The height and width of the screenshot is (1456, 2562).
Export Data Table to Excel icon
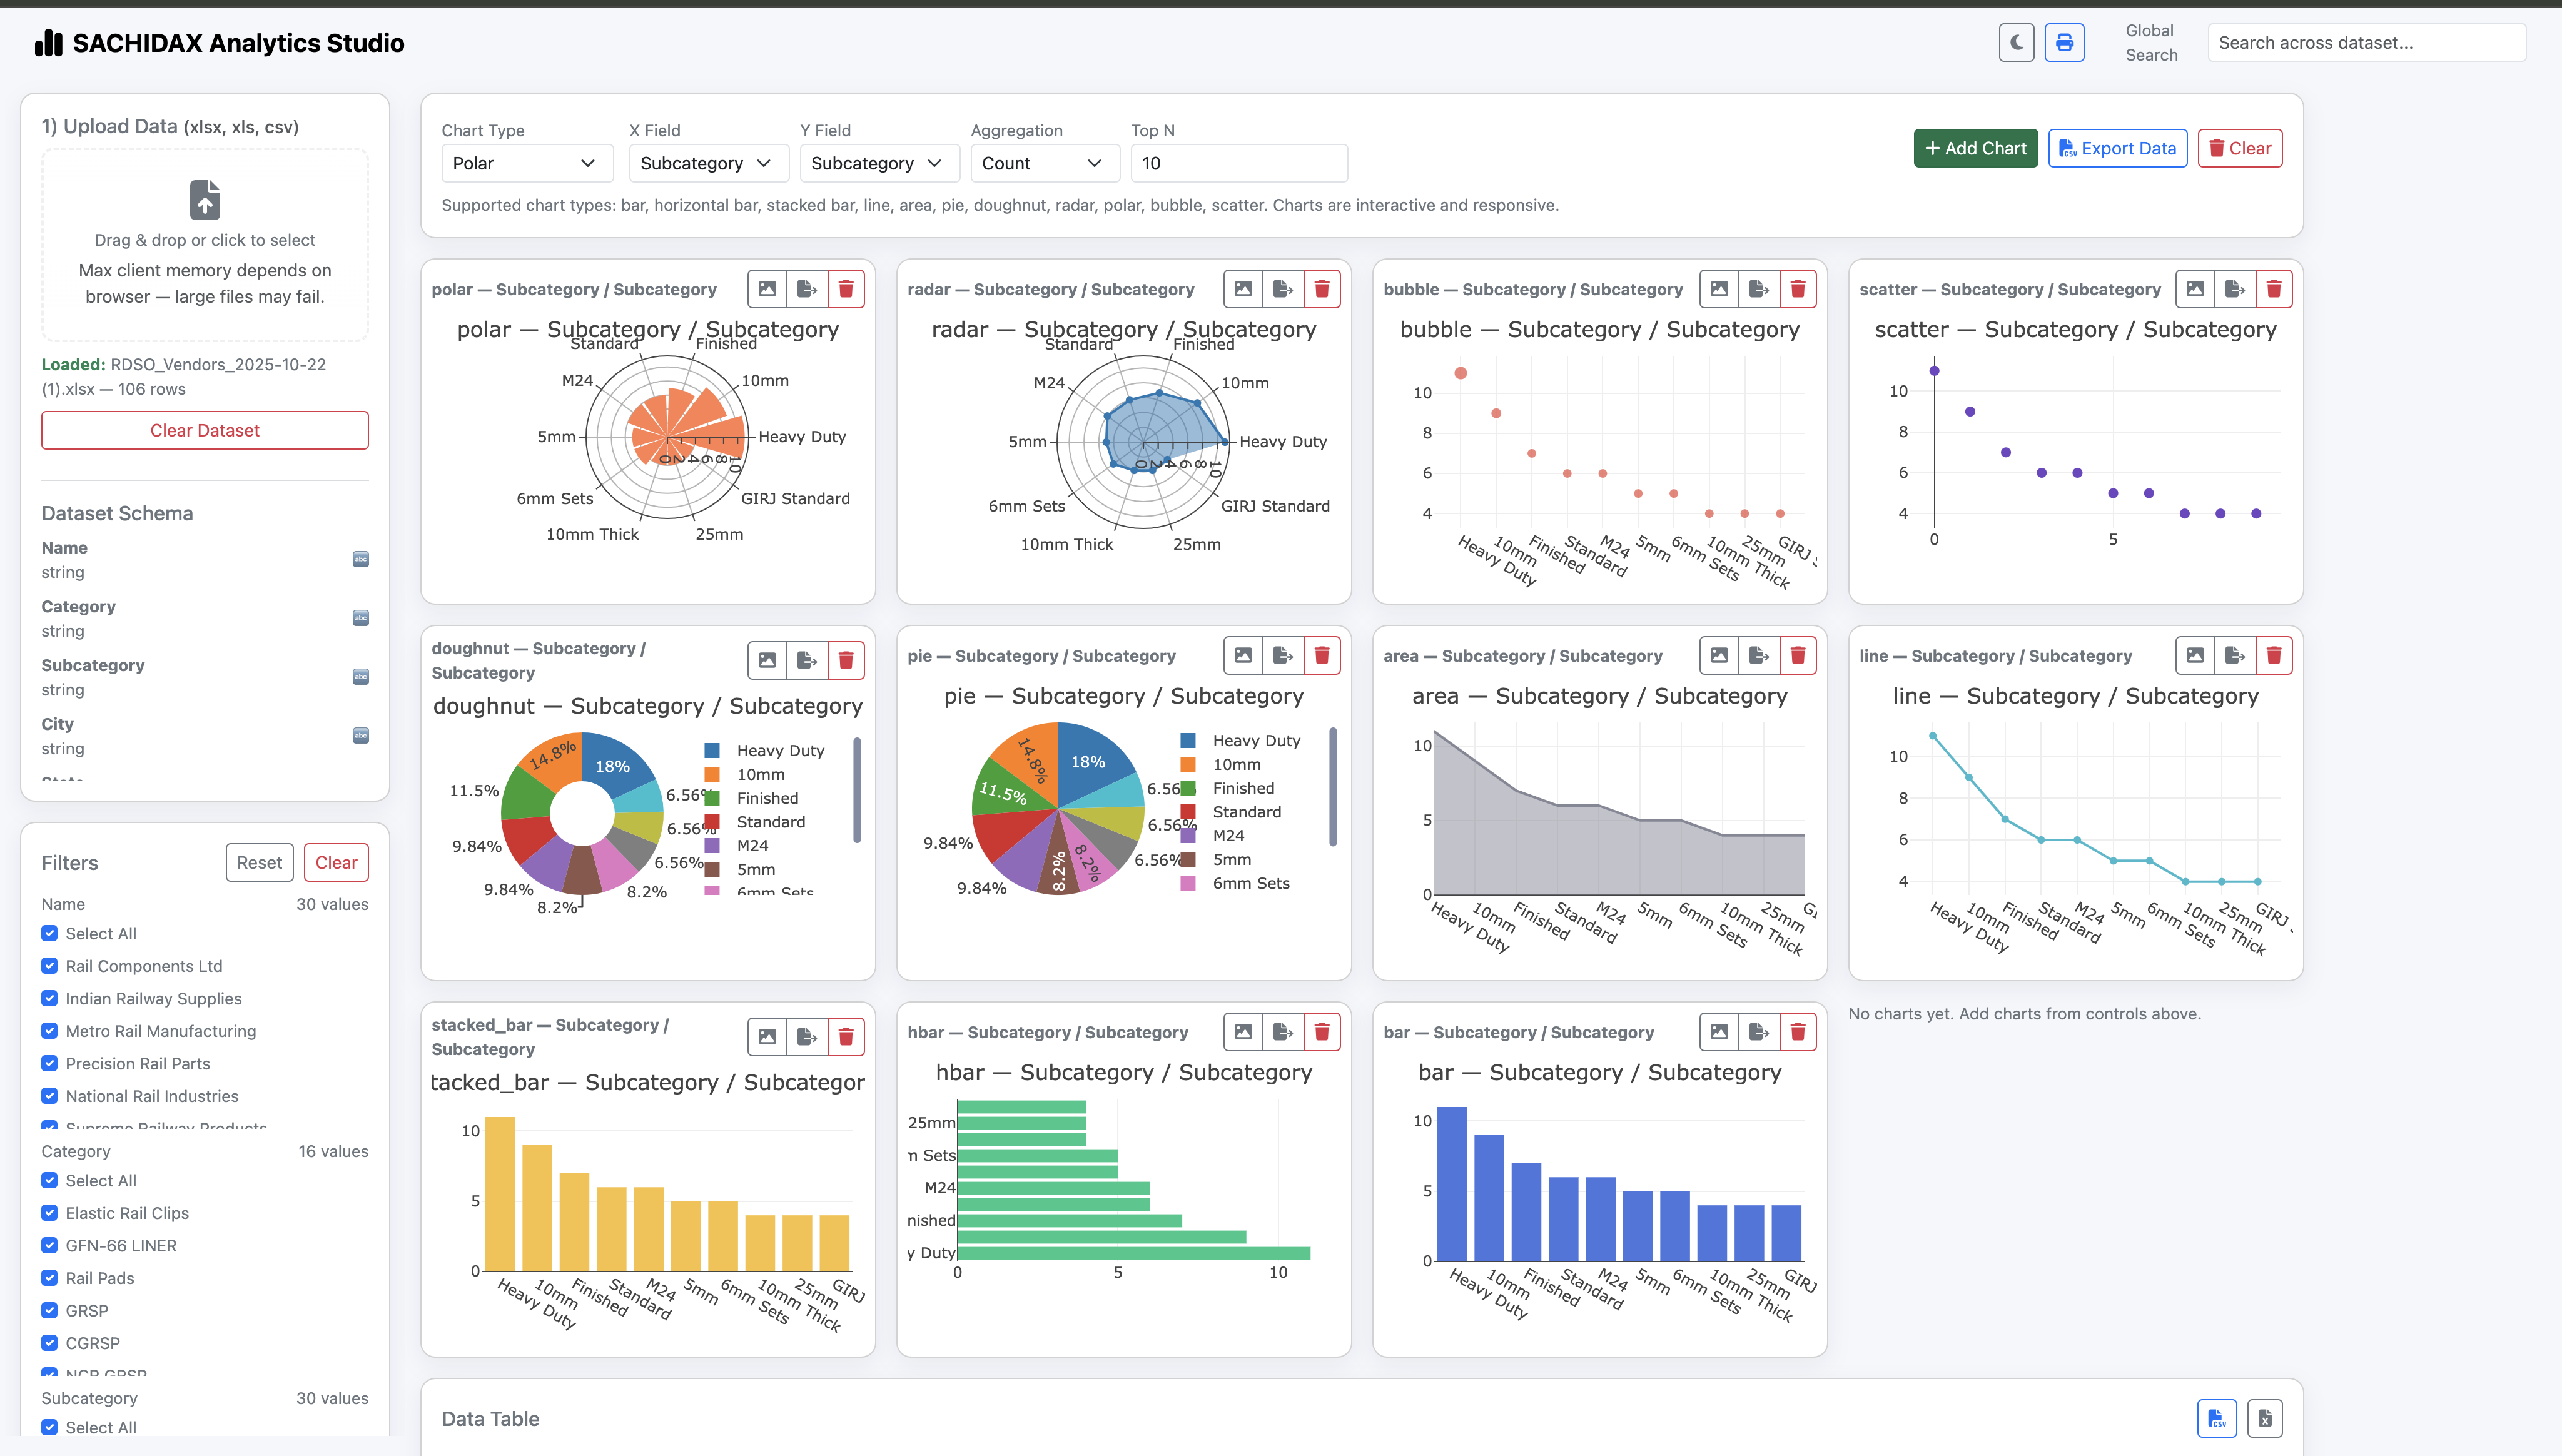tap(2265, 1418)
